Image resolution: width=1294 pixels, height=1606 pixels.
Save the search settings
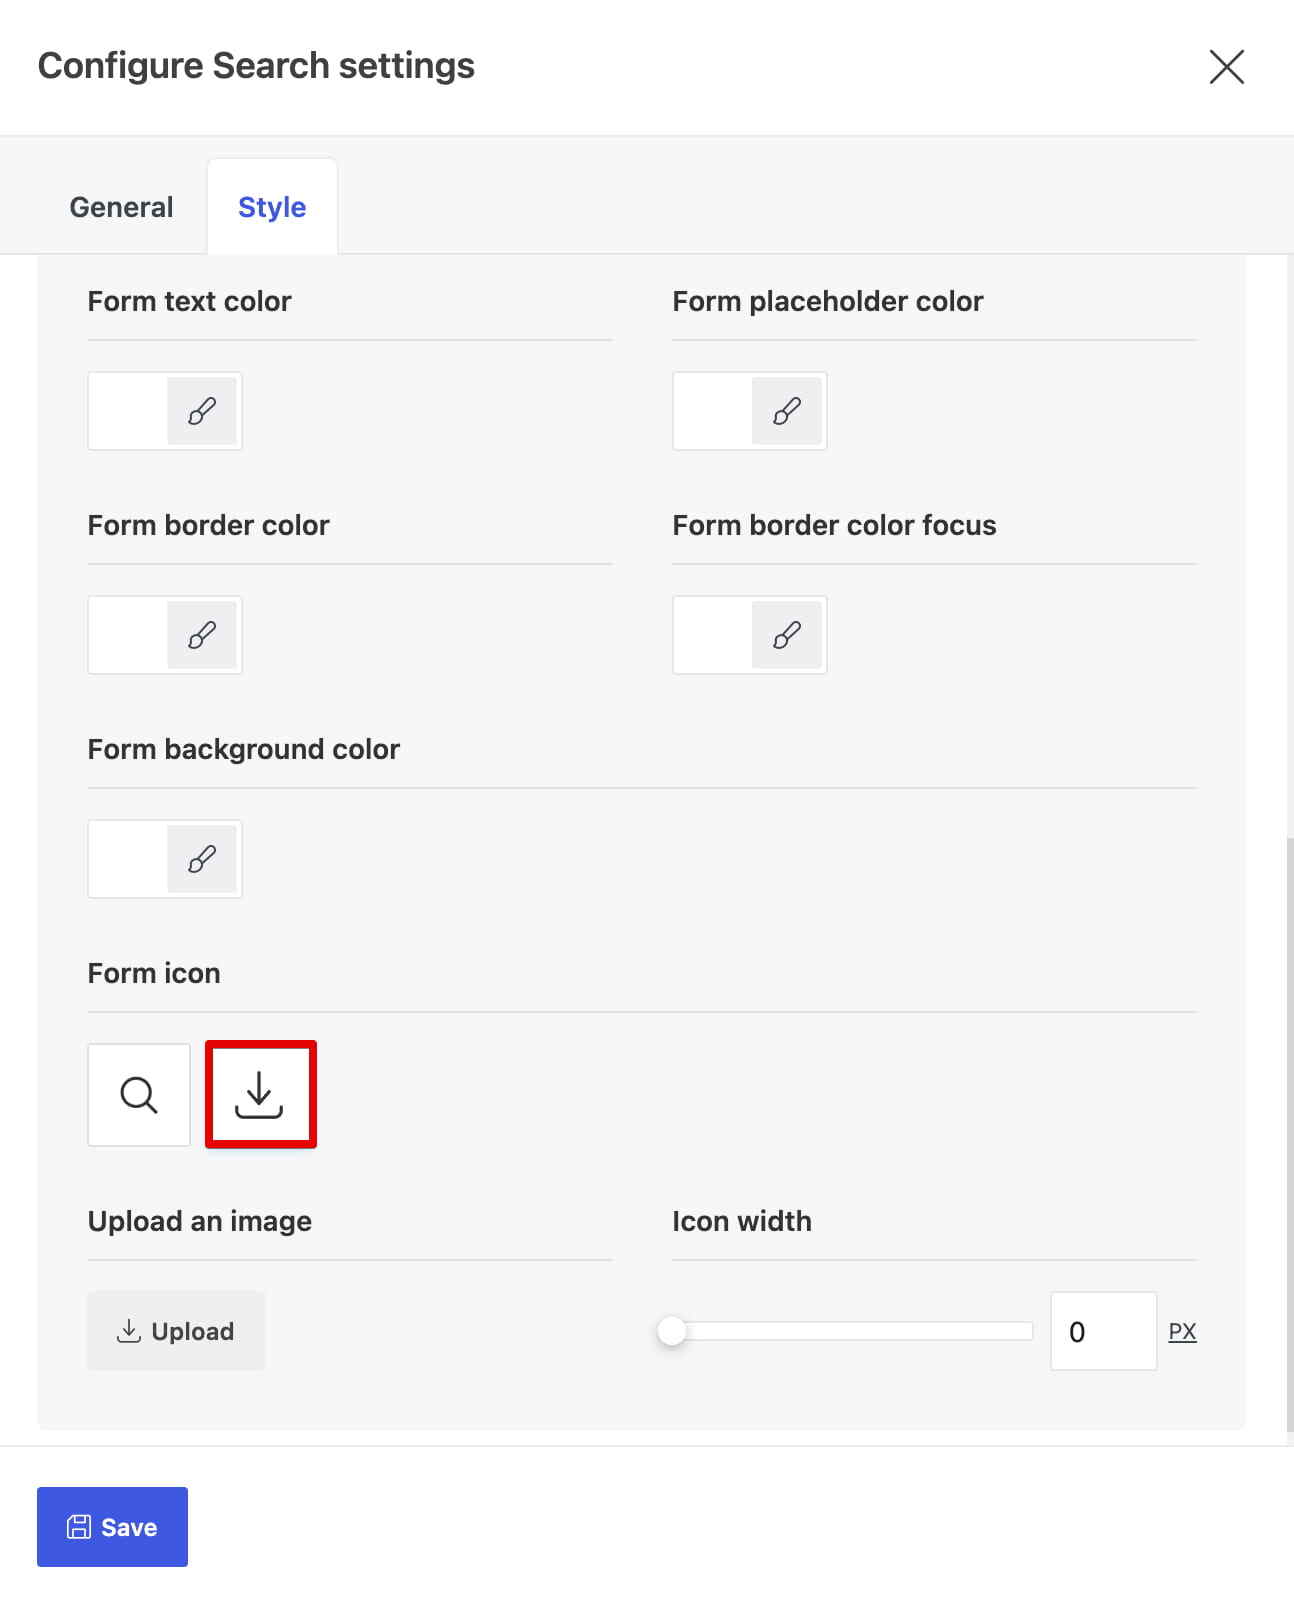click(112, 1527)
